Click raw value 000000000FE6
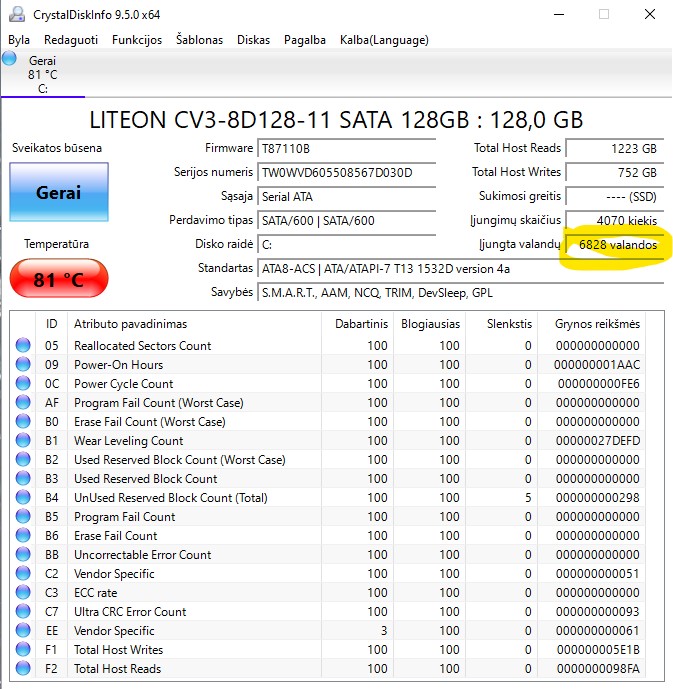The height and width of the screenshot is (689, 673). pyautogui.click(x=598, y=384)
